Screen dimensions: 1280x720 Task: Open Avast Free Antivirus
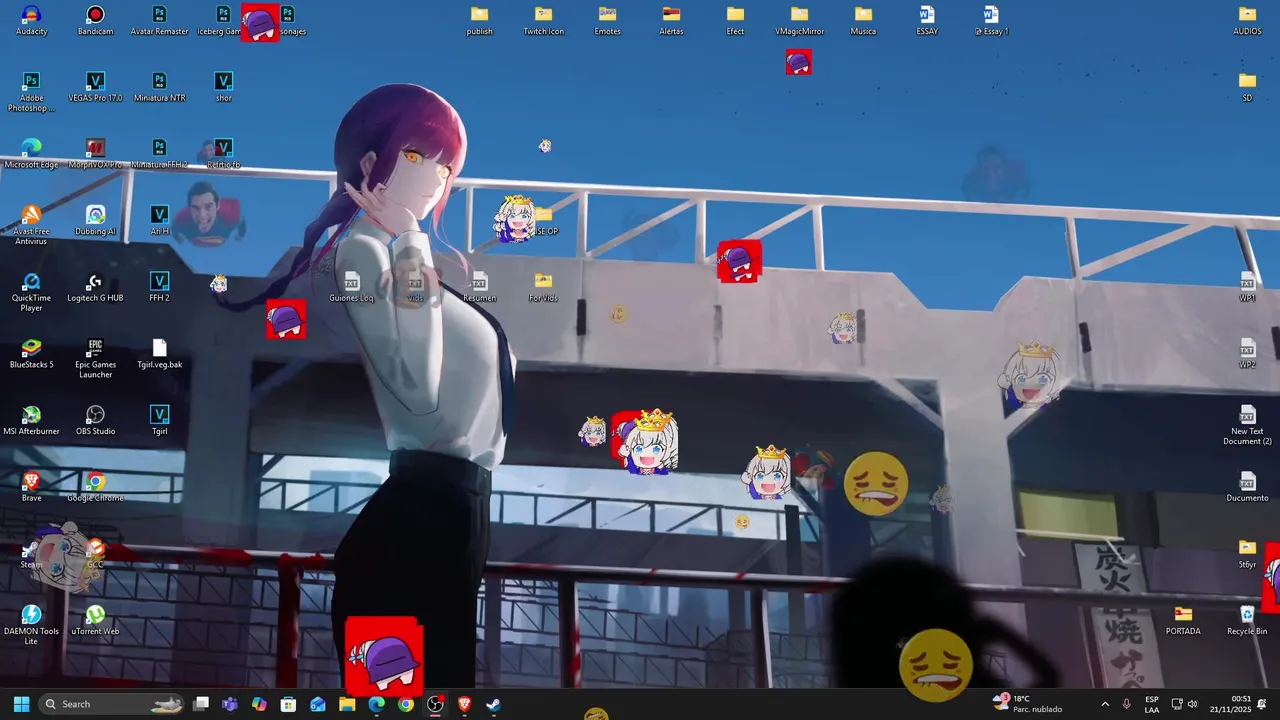[x=31, y=225]
